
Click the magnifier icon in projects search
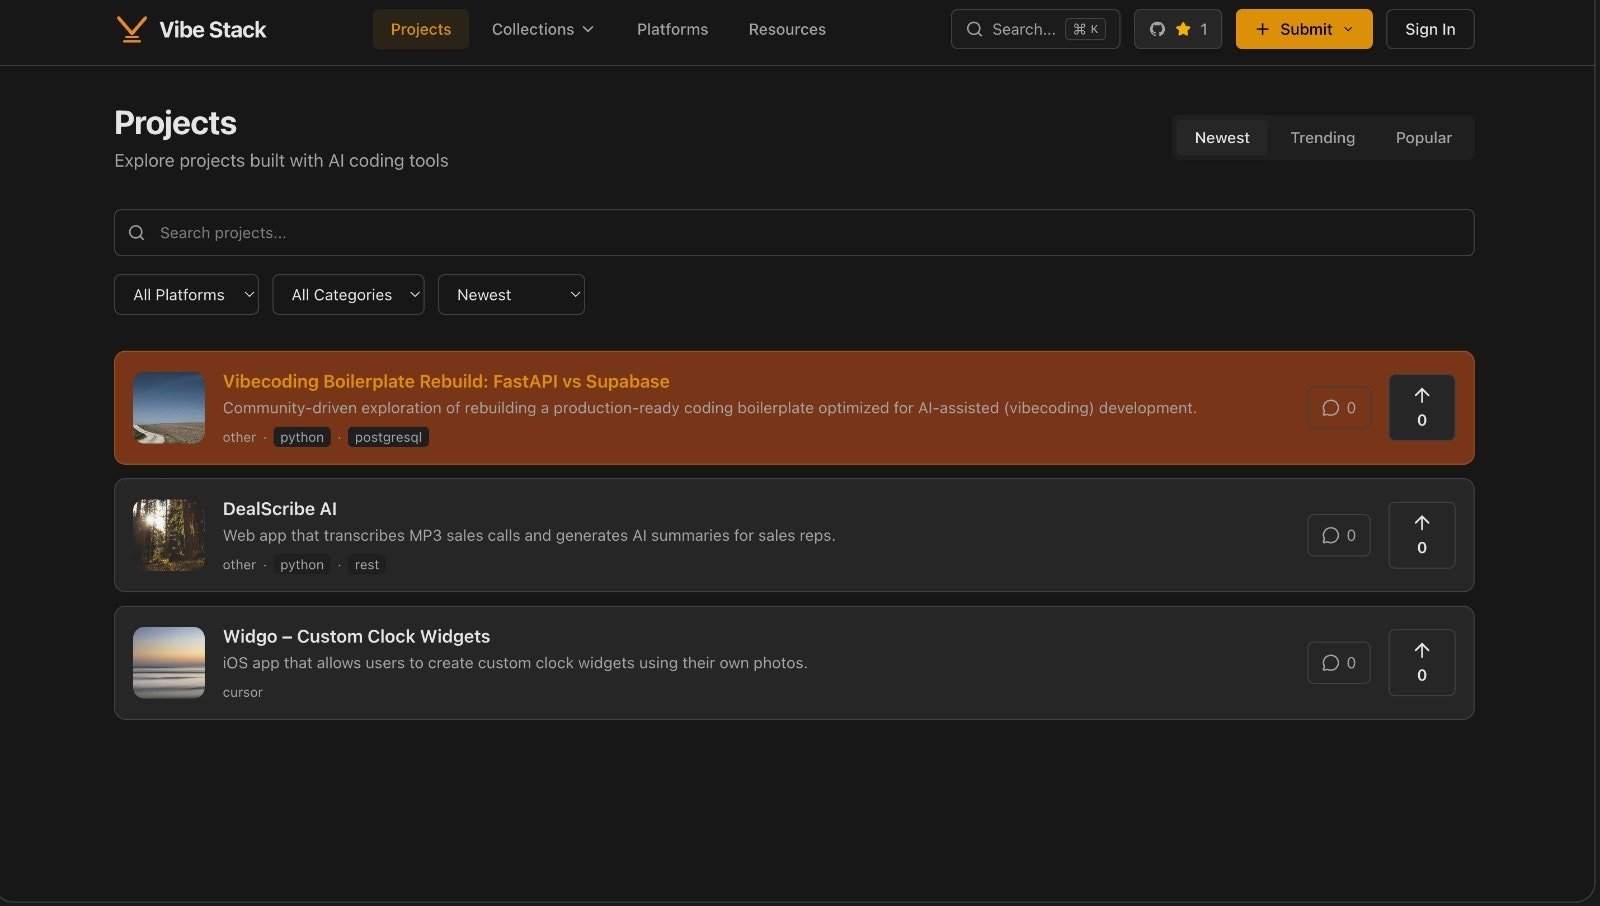pos(137,232)
